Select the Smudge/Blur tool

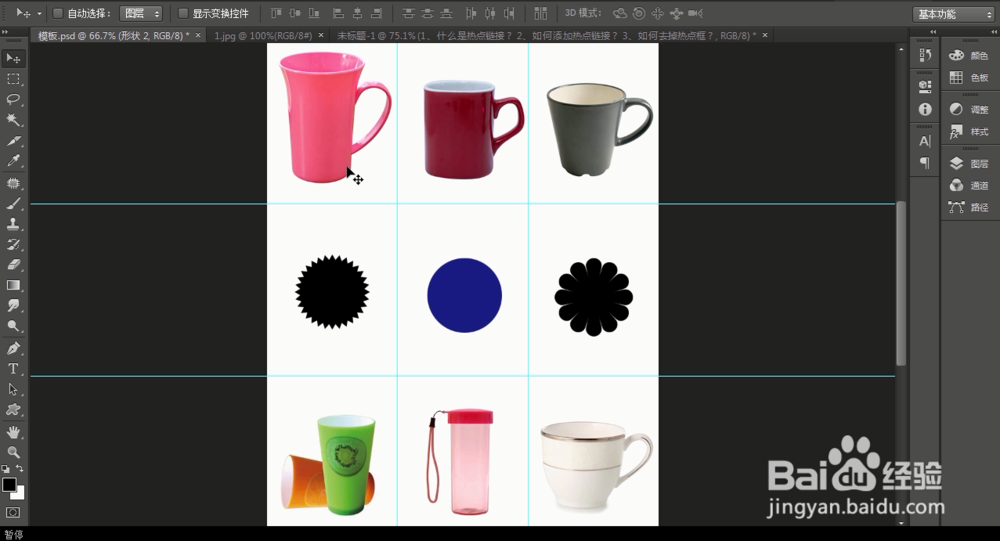click(13, 306)
